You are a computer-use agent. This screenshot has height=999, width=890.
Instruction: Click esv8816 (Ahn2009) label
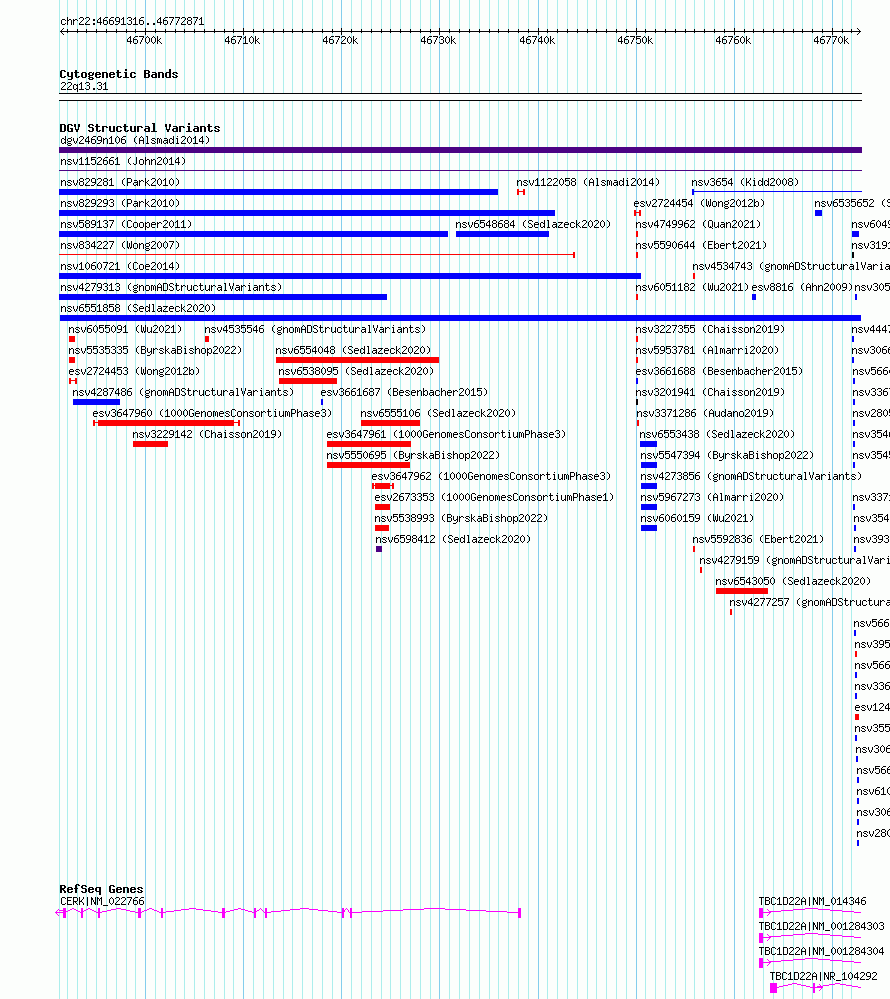click(x=802, y=287)
